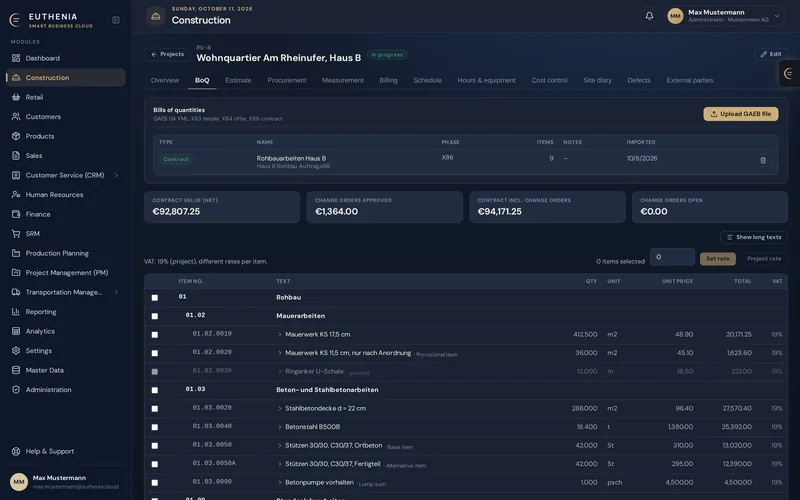Image resolution: width=800 pixels, height=500 pixels.
Task: Open Rohbauarbeiten Haus B contract row
Action: tap(466, 162)
